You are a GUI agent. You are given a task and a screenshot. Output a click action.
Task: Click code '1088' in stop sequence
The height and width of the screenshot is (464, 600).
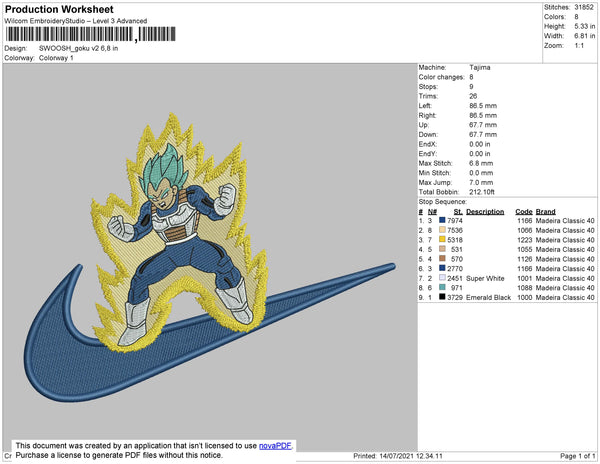tap(525, 288)
